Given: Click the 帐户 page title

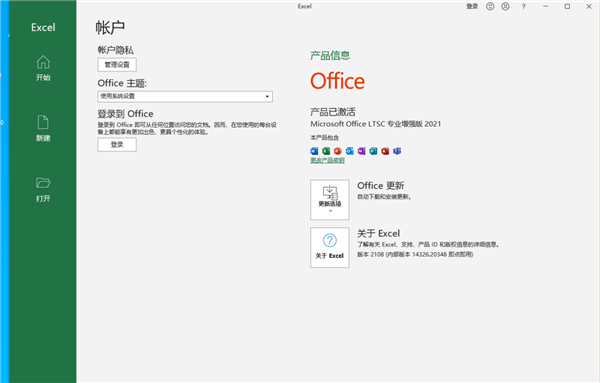Looking at the screenshot, I should point(110,28).
